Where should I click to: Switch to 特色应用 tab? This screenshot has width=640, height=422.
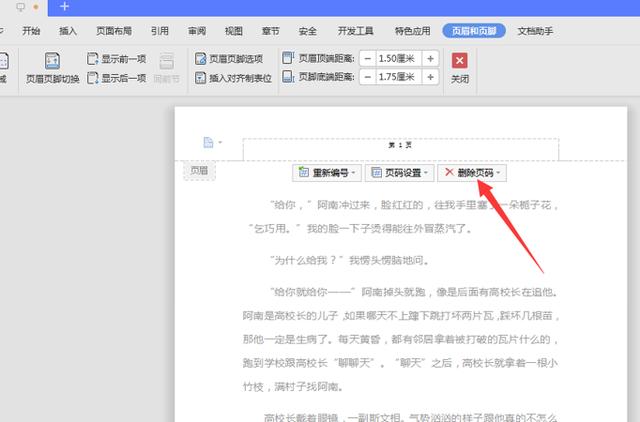coord(412,31)
